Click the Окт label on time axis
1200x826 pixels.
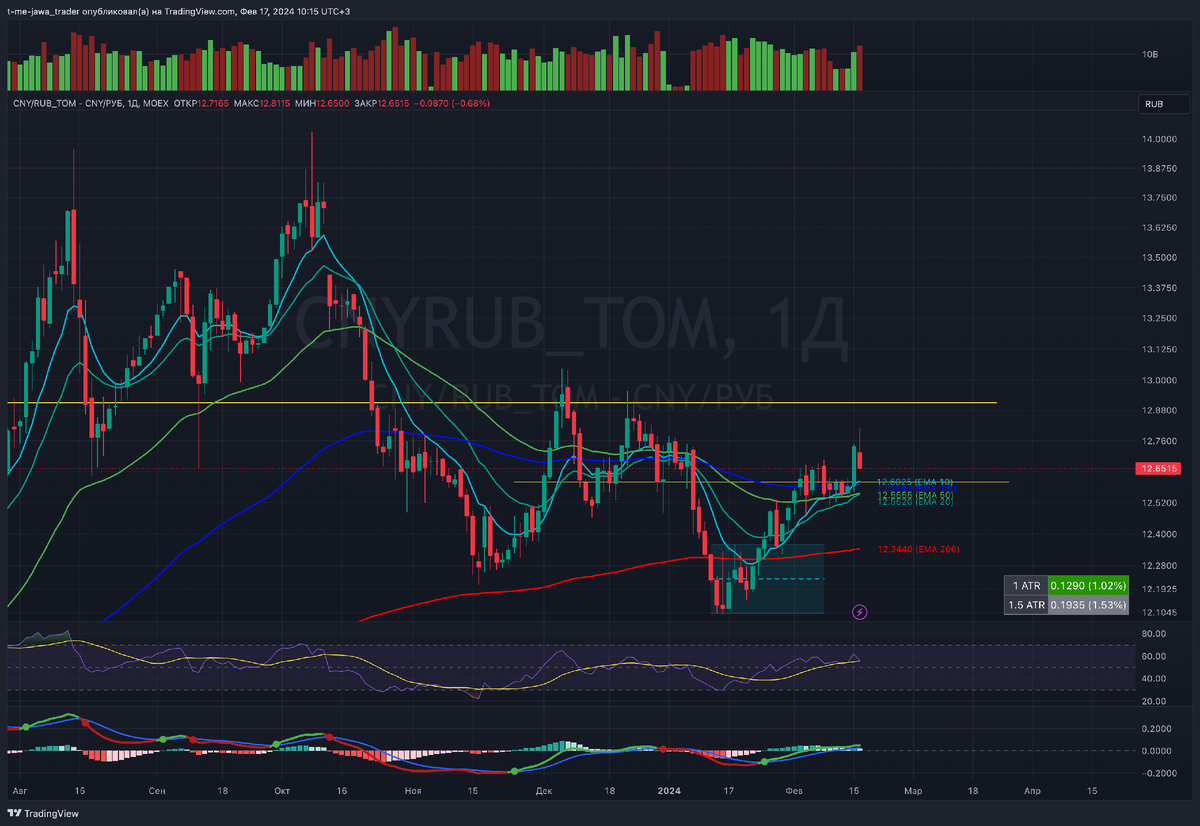[284, 790]
